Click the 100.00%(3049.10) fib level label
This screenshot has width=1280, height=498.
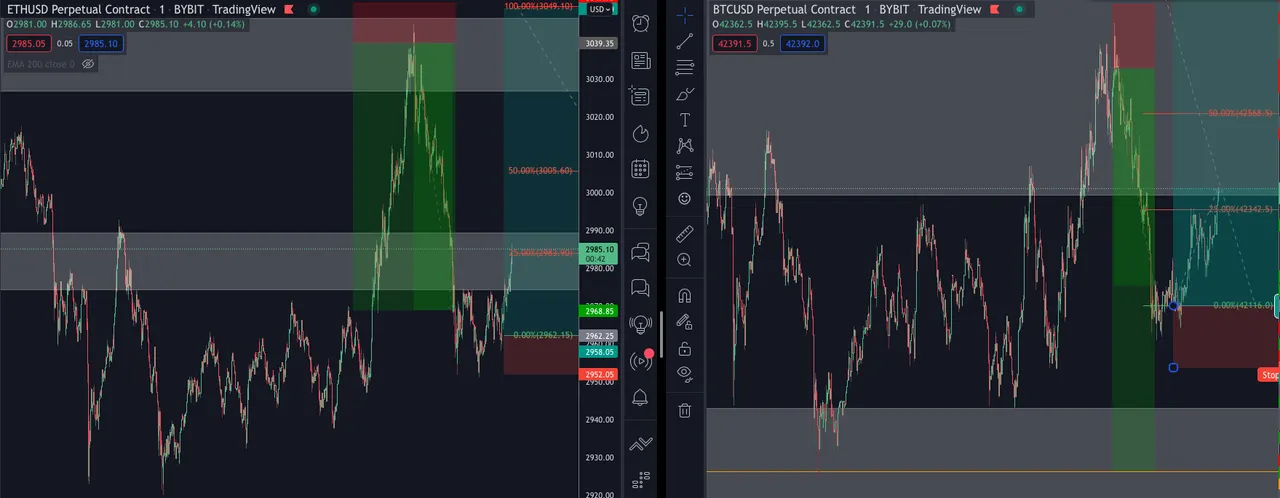coord(539,6)
